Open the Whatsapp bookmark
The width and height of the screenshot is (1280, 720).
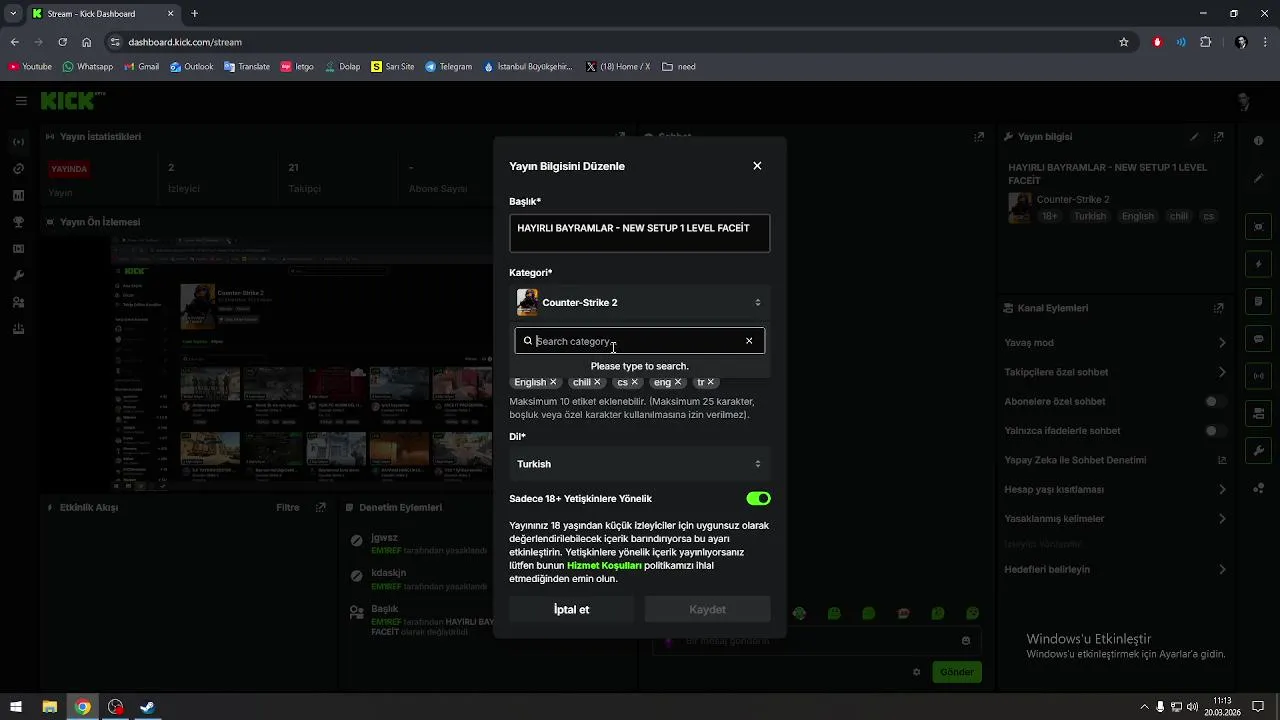(x=88, y=67)
